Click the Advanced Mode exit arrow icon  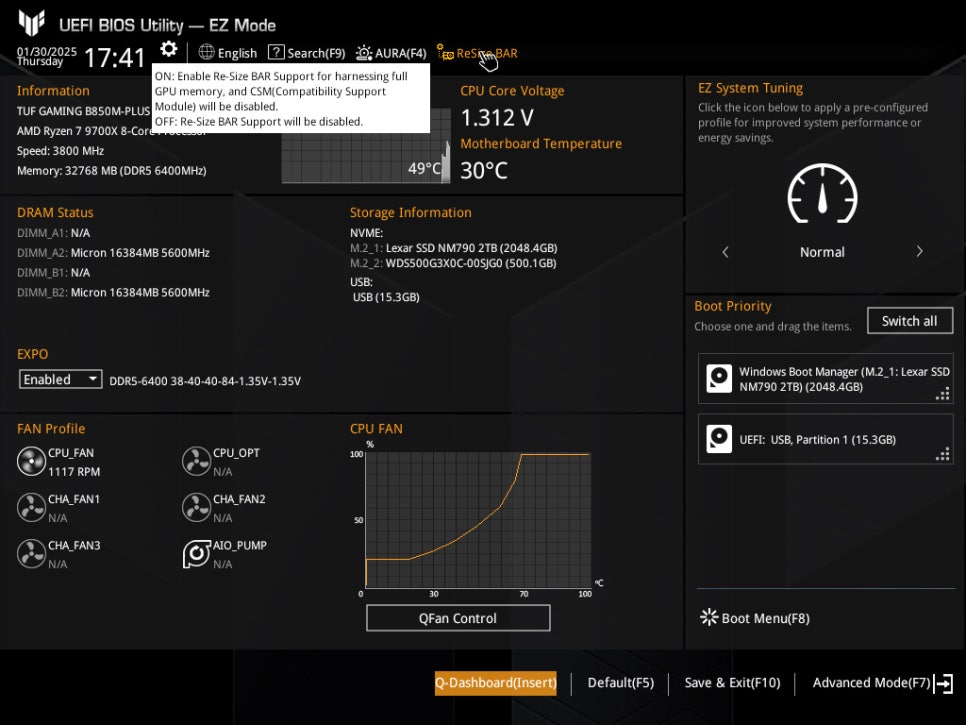click(x=944, y=683)
